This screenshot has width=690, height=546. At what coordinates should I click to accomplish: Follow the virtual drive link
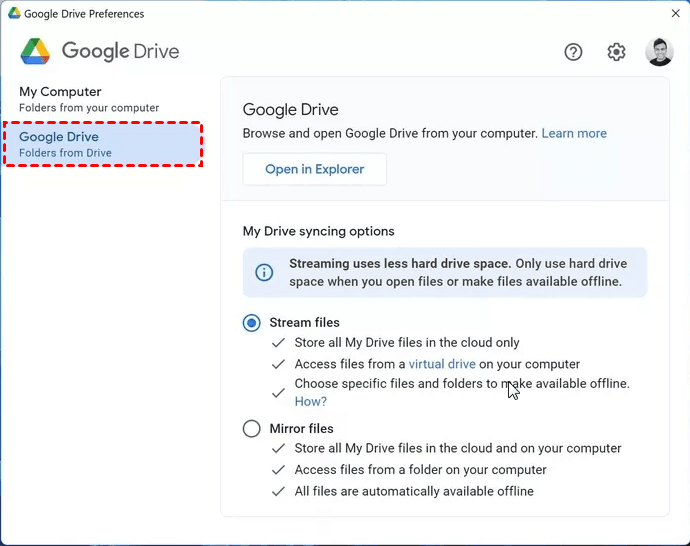pos(441,364)
